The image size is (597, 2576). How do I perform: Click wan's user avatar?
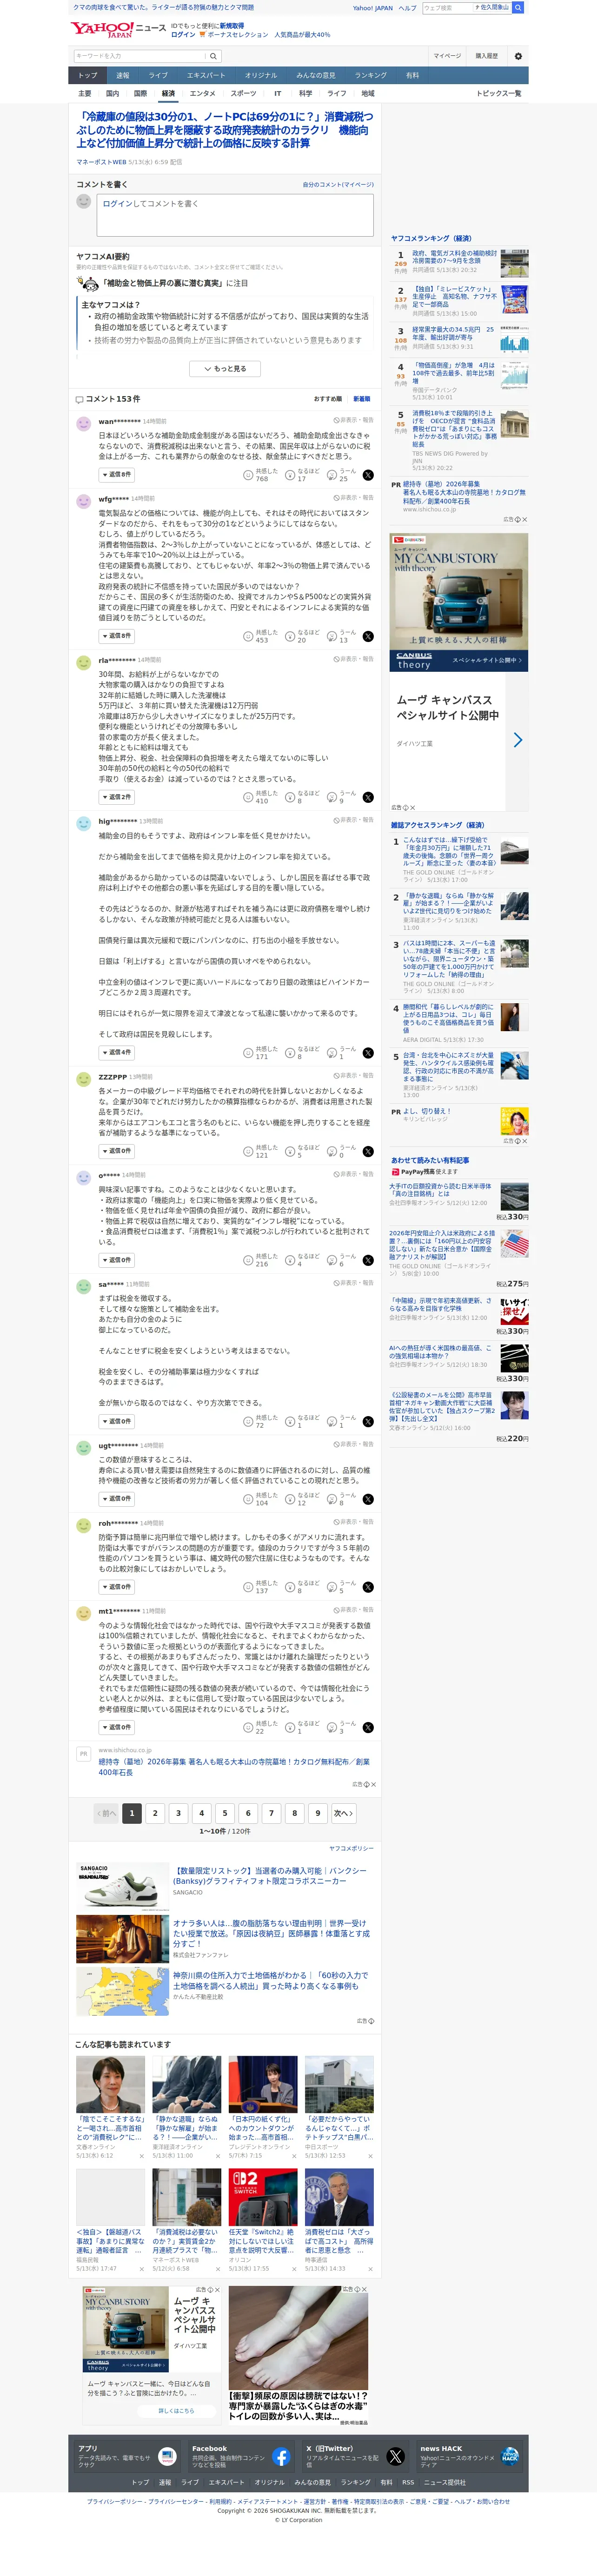(x=84, y=424)
